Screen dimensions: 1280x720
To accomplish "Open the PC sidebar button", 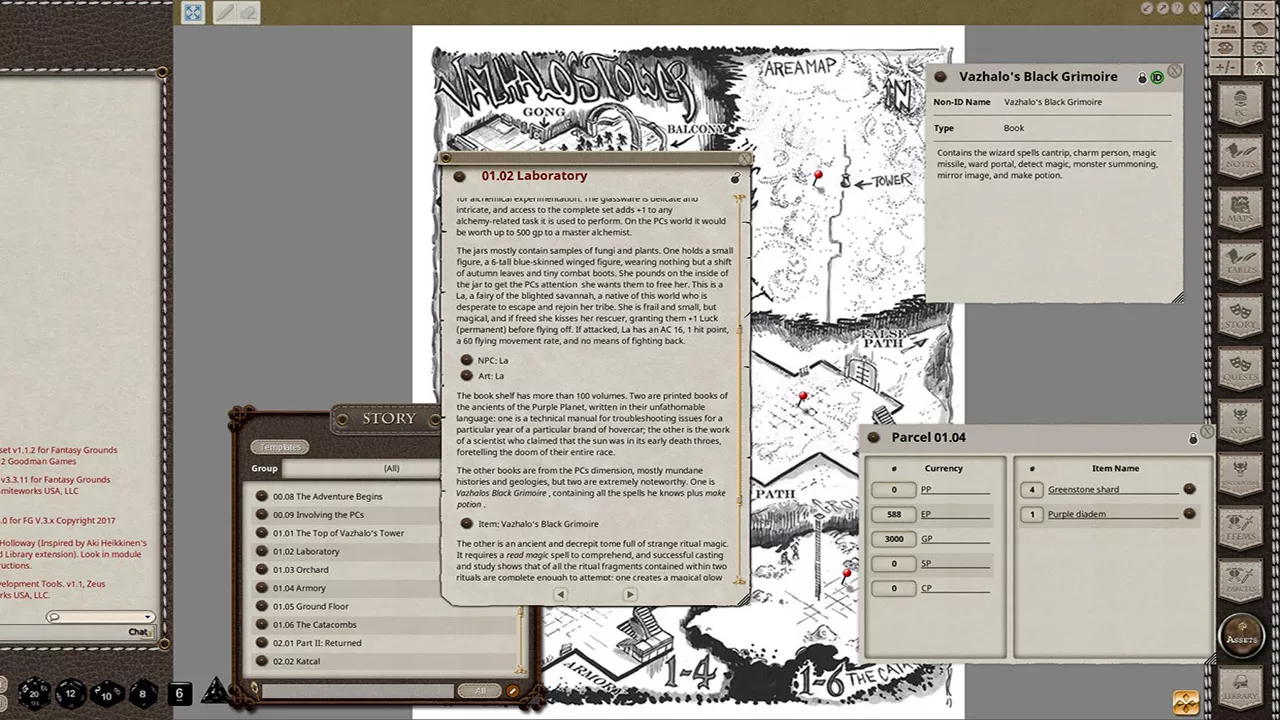I will click(x=1241, y=103).
